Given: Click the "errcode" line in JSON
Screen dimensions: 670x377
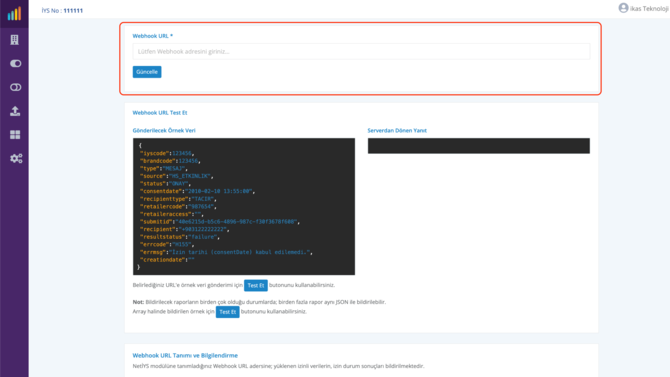Looking at the screenshot, I should pyautogui.click(x=167, y=244).
